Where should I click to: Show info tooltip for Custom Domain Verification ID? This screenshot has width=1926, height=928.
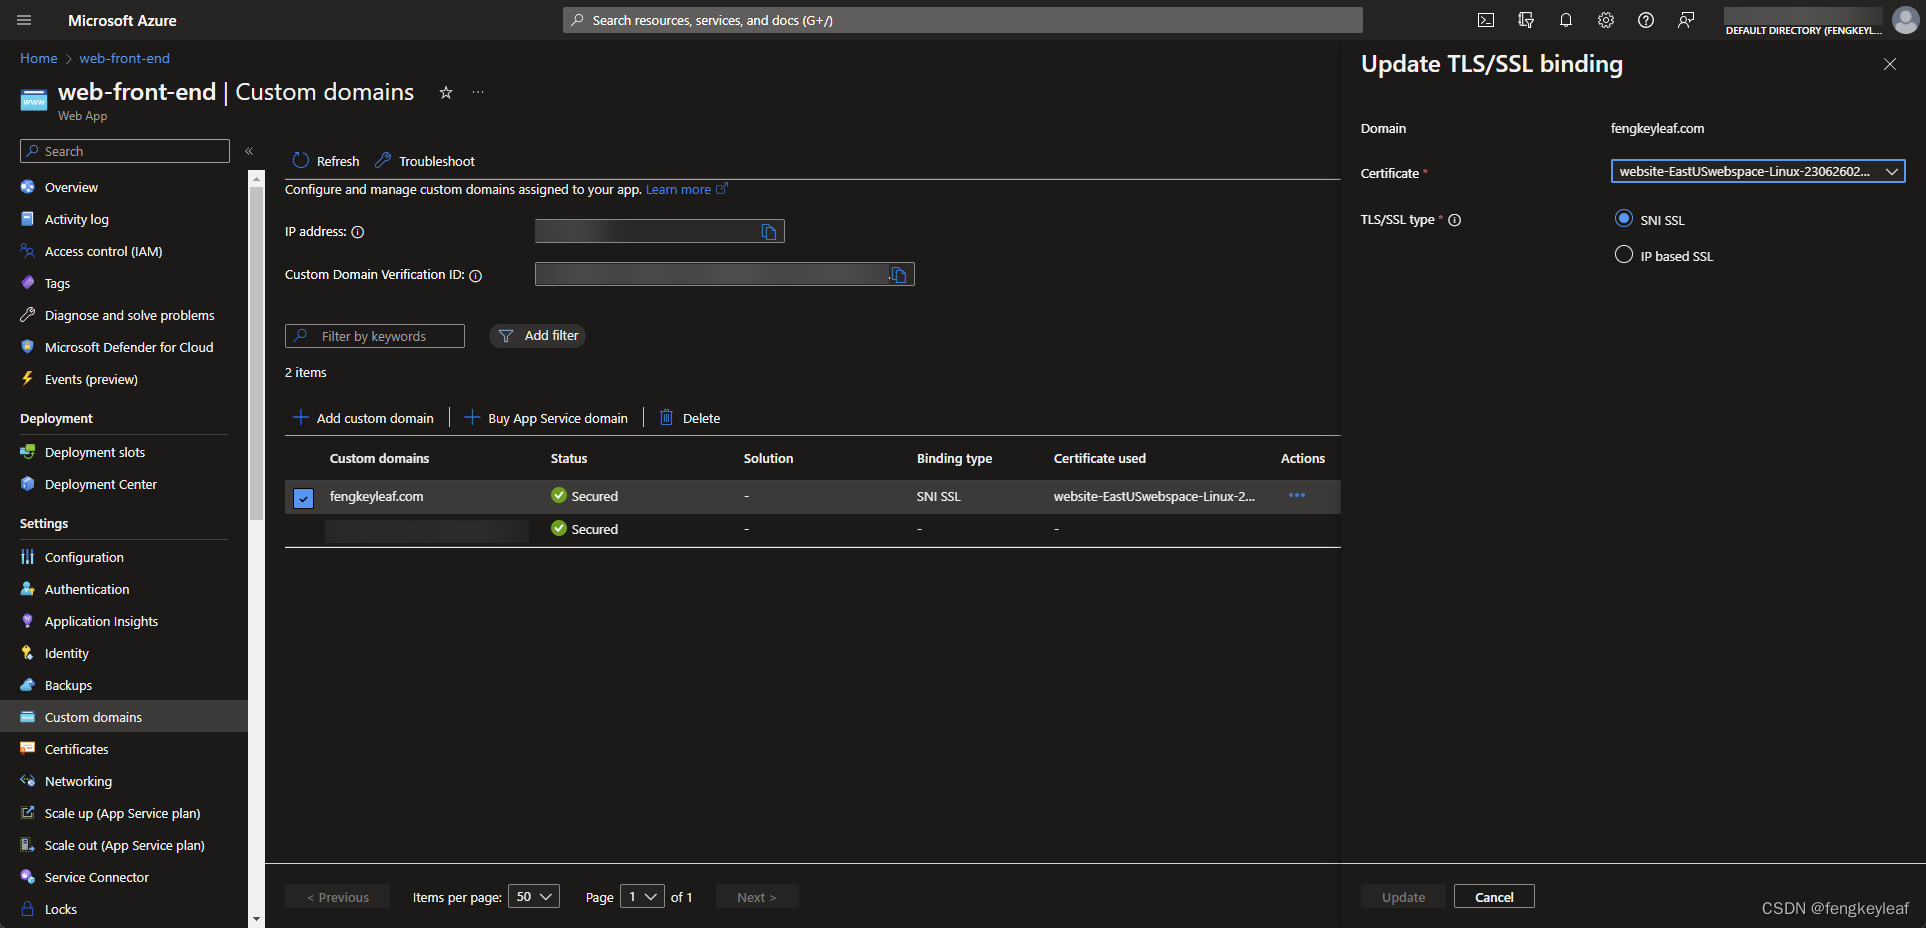tap(476, 276)
